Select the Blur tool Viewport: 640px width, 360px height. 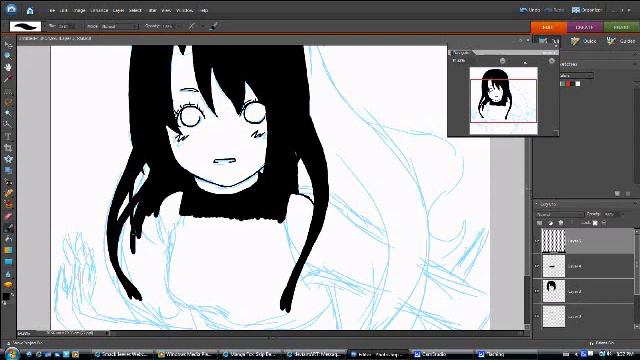pyautogui.click(x=8, y=273)
